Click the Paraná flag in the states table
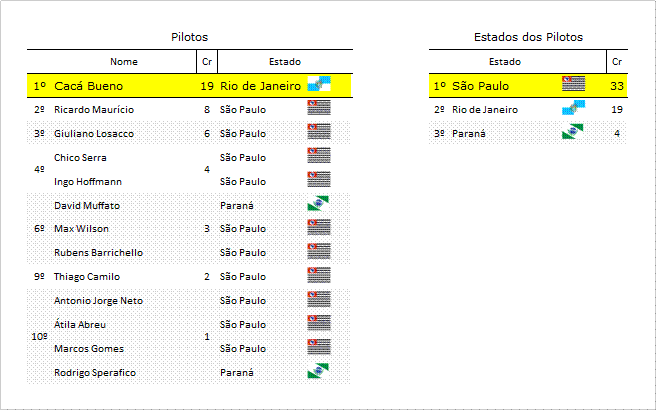Screen dimensions: 656x411 click(x=573, y=131)
